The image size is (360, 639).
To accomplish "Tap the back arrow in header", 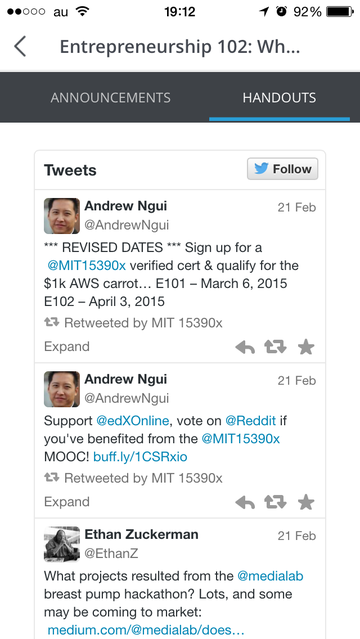I will (20, 46).
